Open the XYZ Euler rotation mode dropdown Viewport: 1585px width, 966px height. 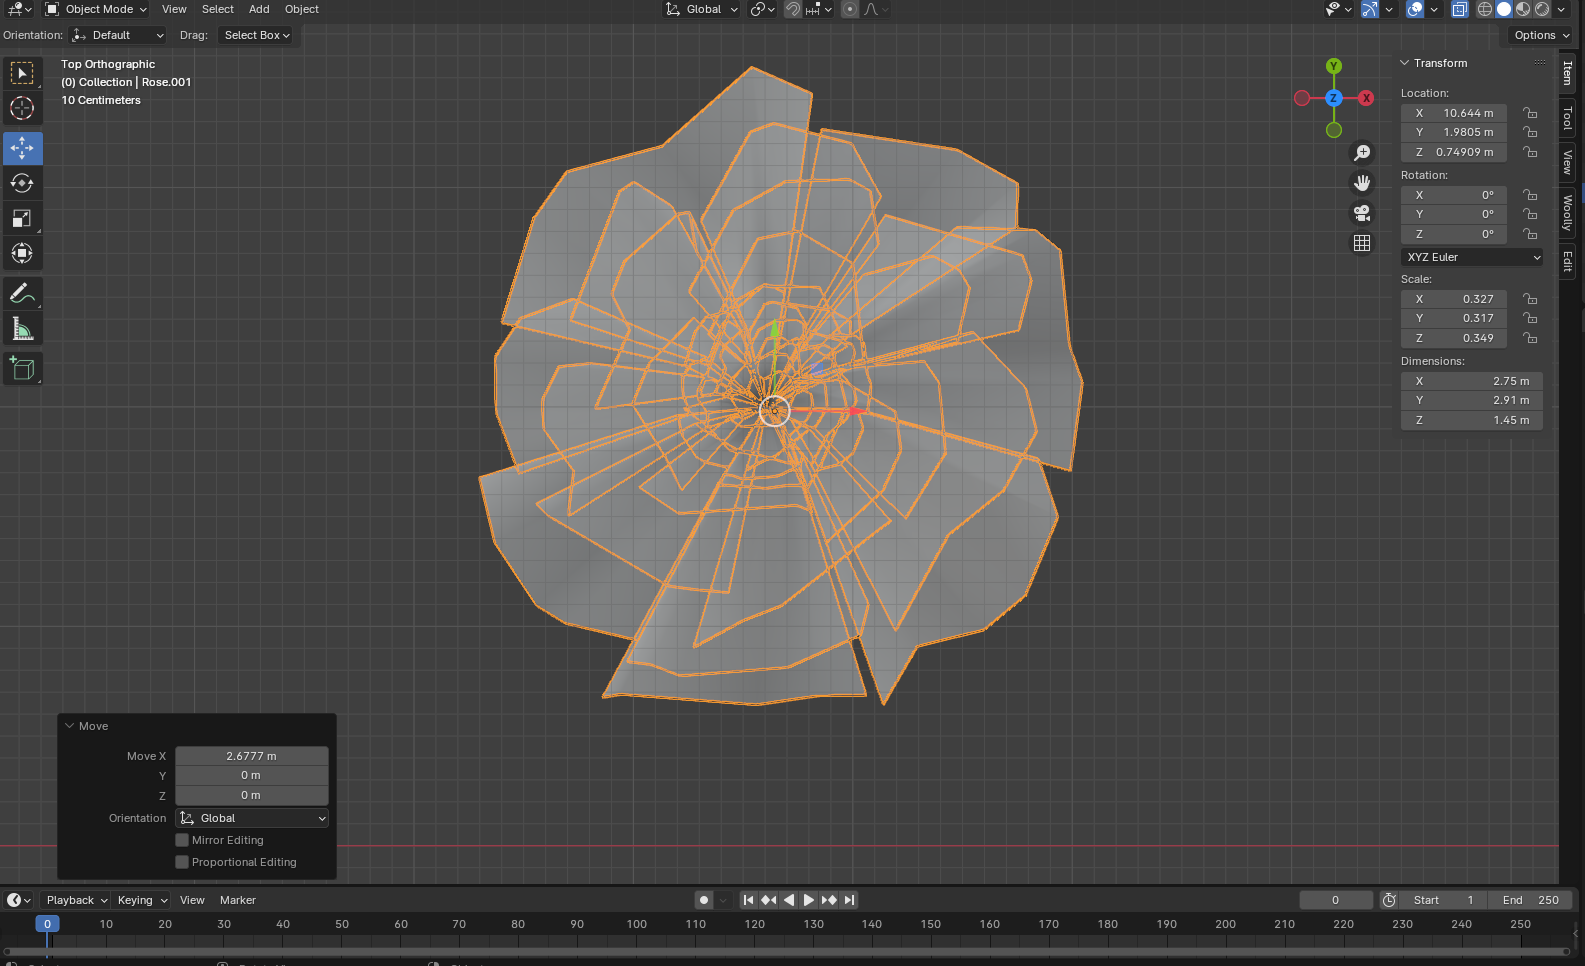pos(1472,257)
